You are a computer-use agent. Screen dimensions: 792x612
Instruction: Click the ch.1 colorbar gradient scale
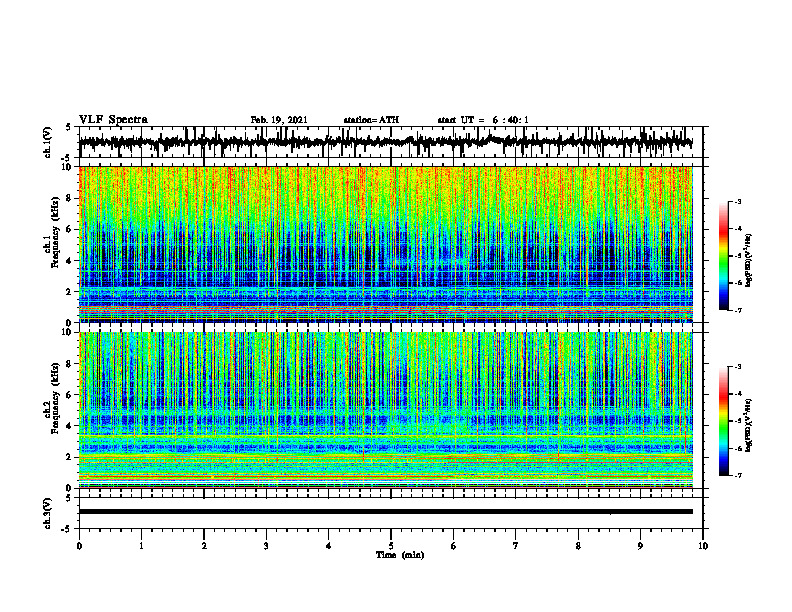point(723,256)
